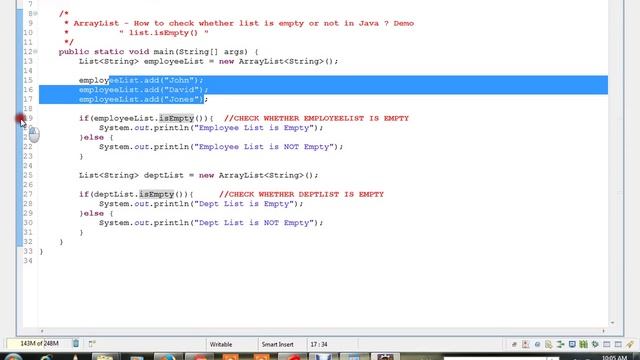Open the pink figure icon in the status bar
Screen dimensions: 640x360
525,344
